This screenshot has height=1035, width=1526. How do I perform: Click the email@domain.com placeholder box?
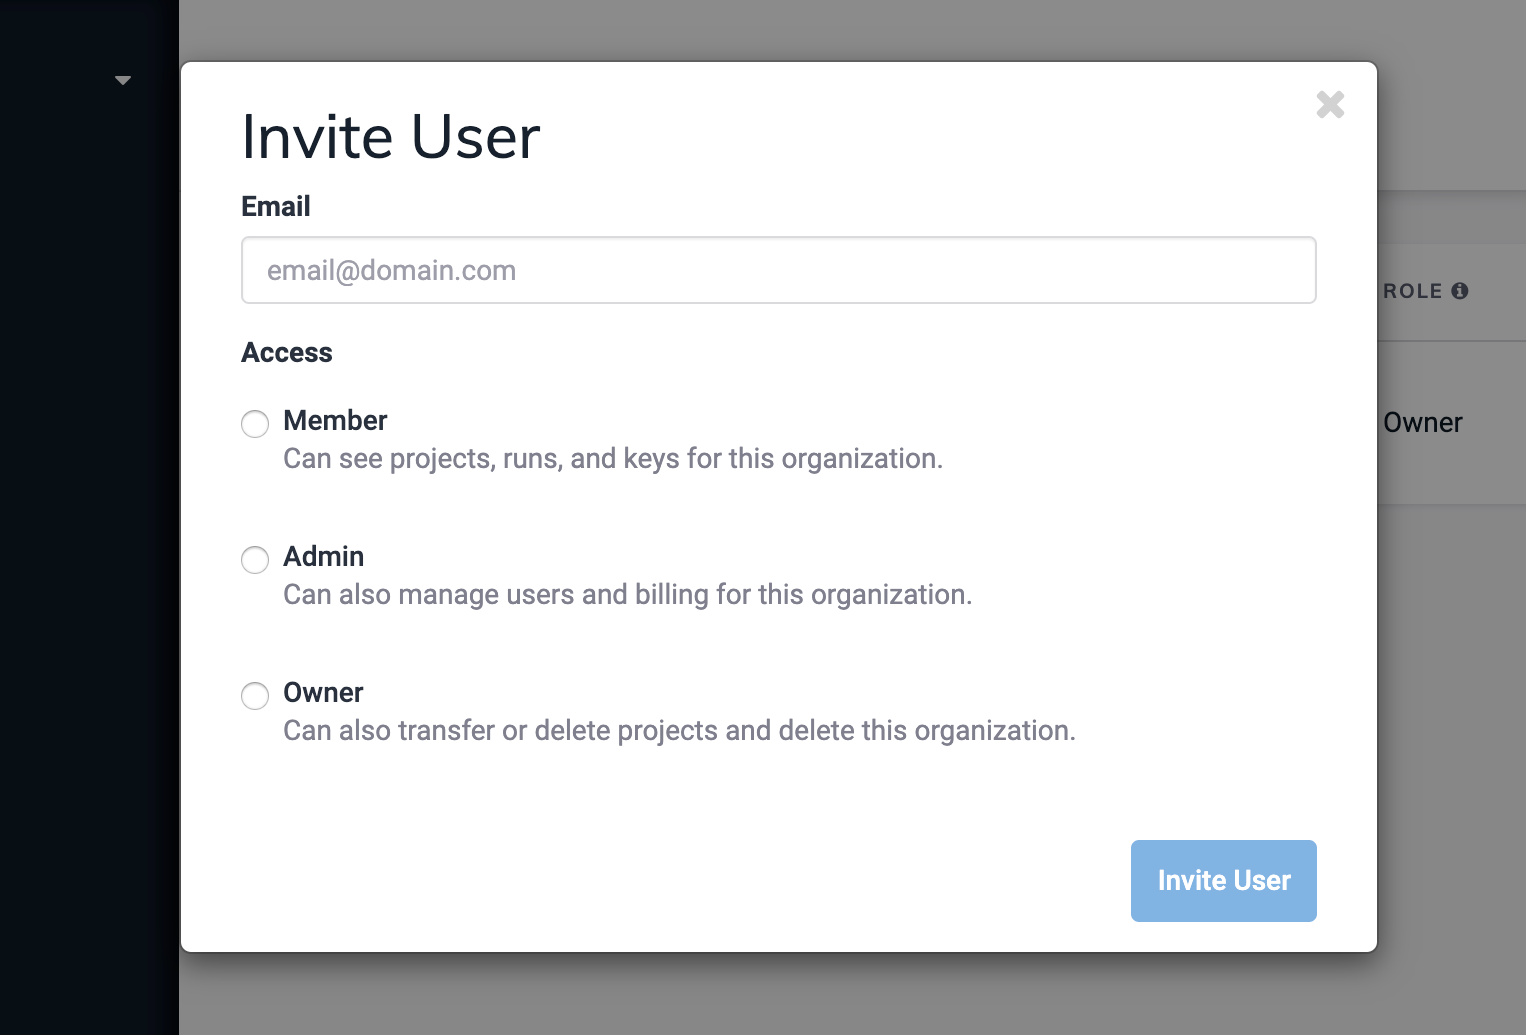coord(778,270)
